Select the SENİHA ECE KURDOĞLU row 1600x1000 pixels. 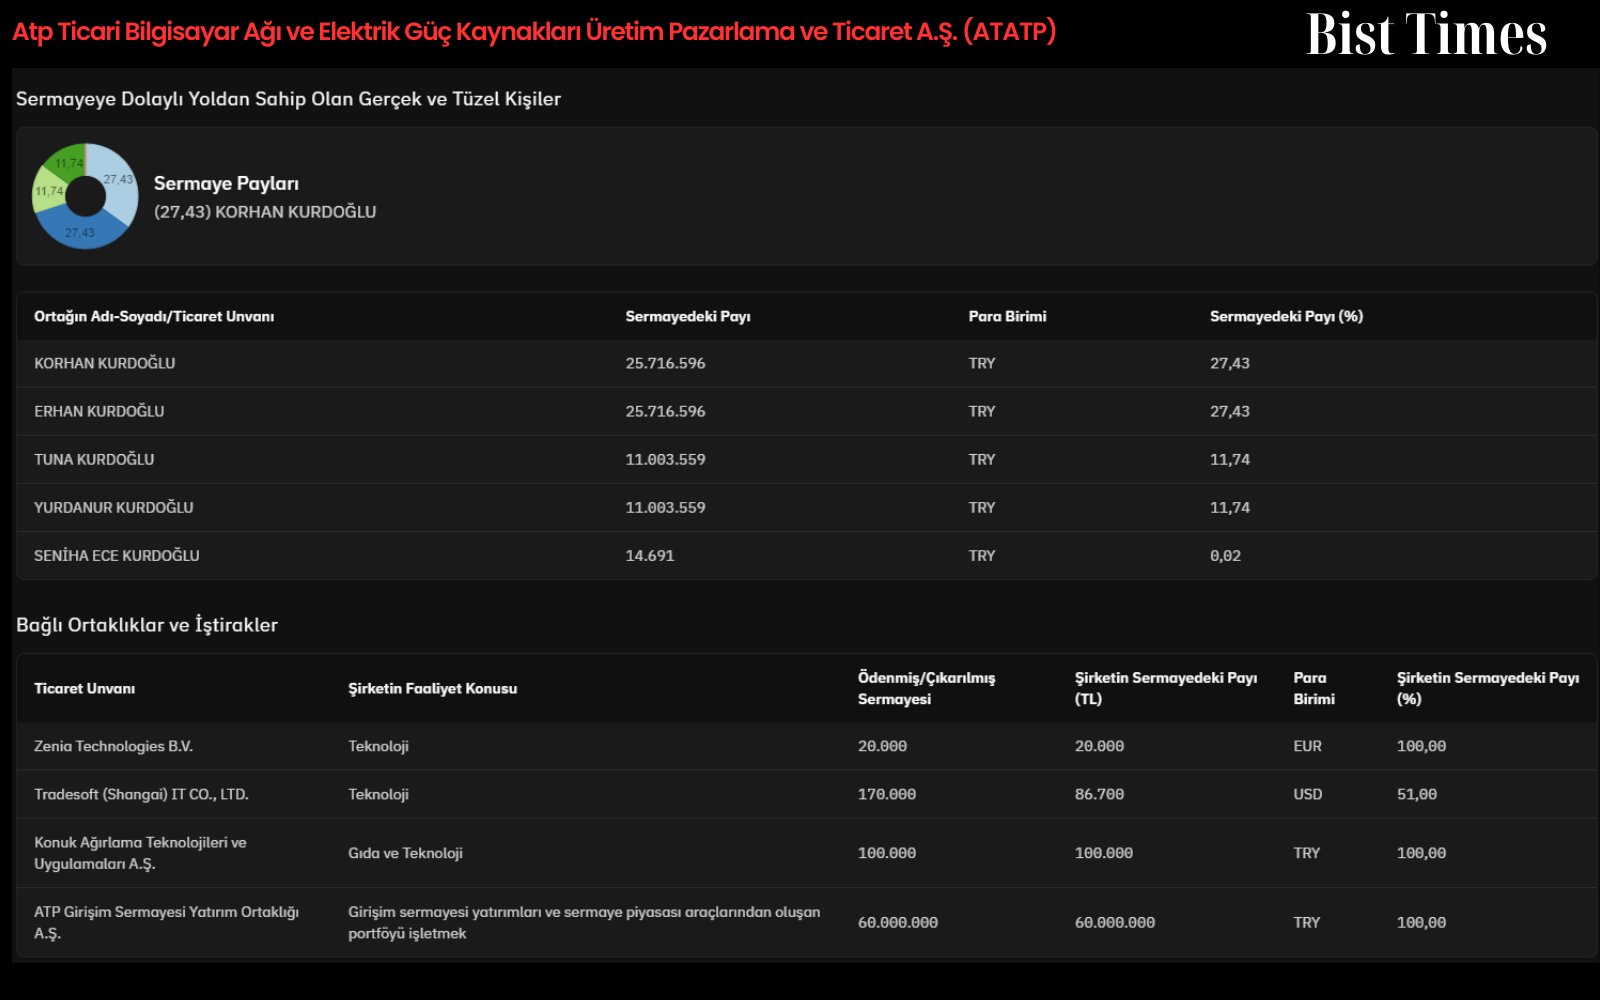click(806, 555)
